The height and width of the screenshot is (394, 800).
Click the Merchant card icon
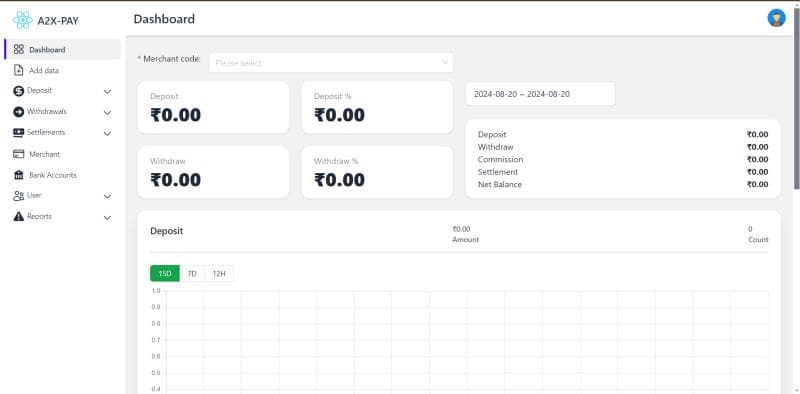(19, 154)
